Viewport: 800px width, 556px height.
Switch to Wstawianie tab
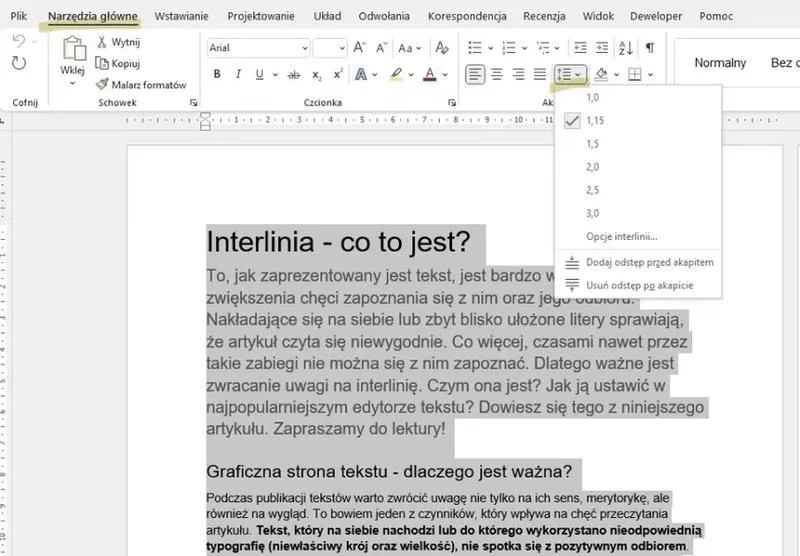click(182, 16)
